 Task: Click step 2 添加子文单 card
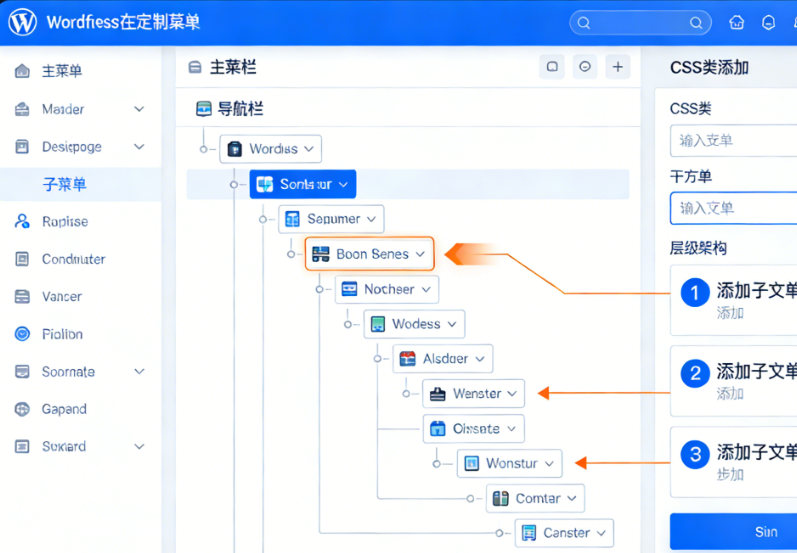(733, 381)
